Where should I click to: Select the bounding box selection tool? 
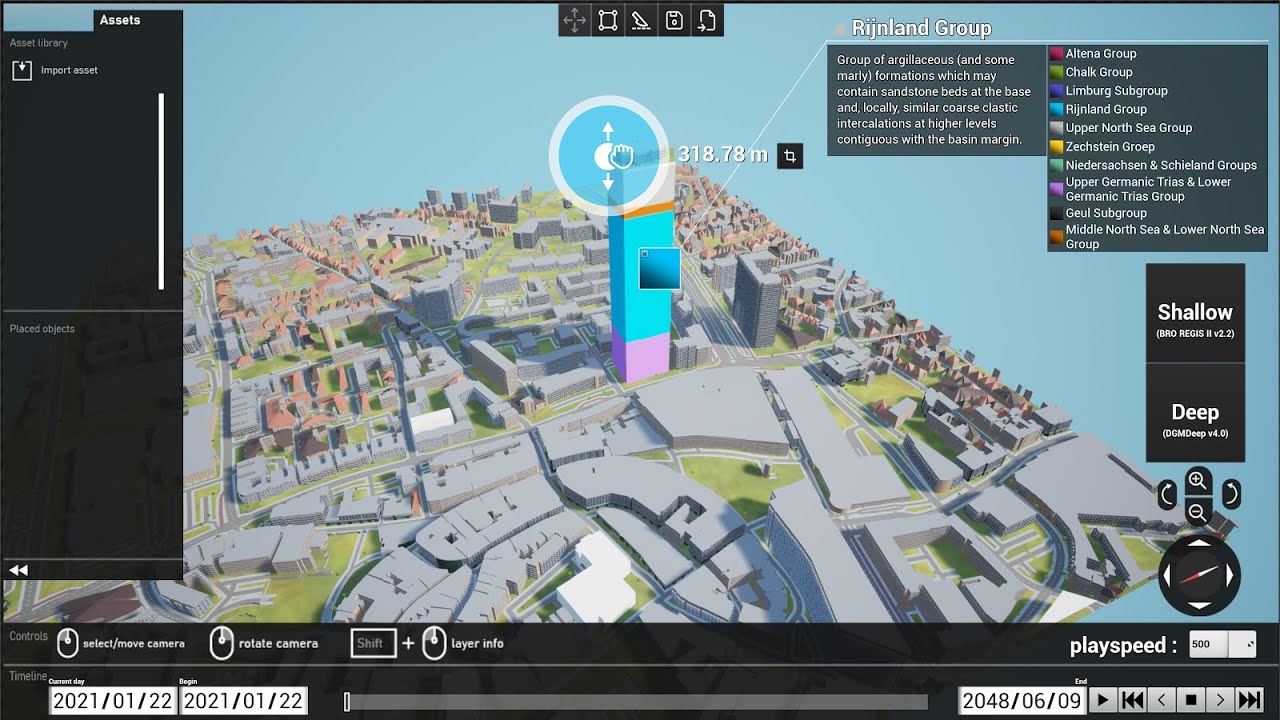point(608,20)
